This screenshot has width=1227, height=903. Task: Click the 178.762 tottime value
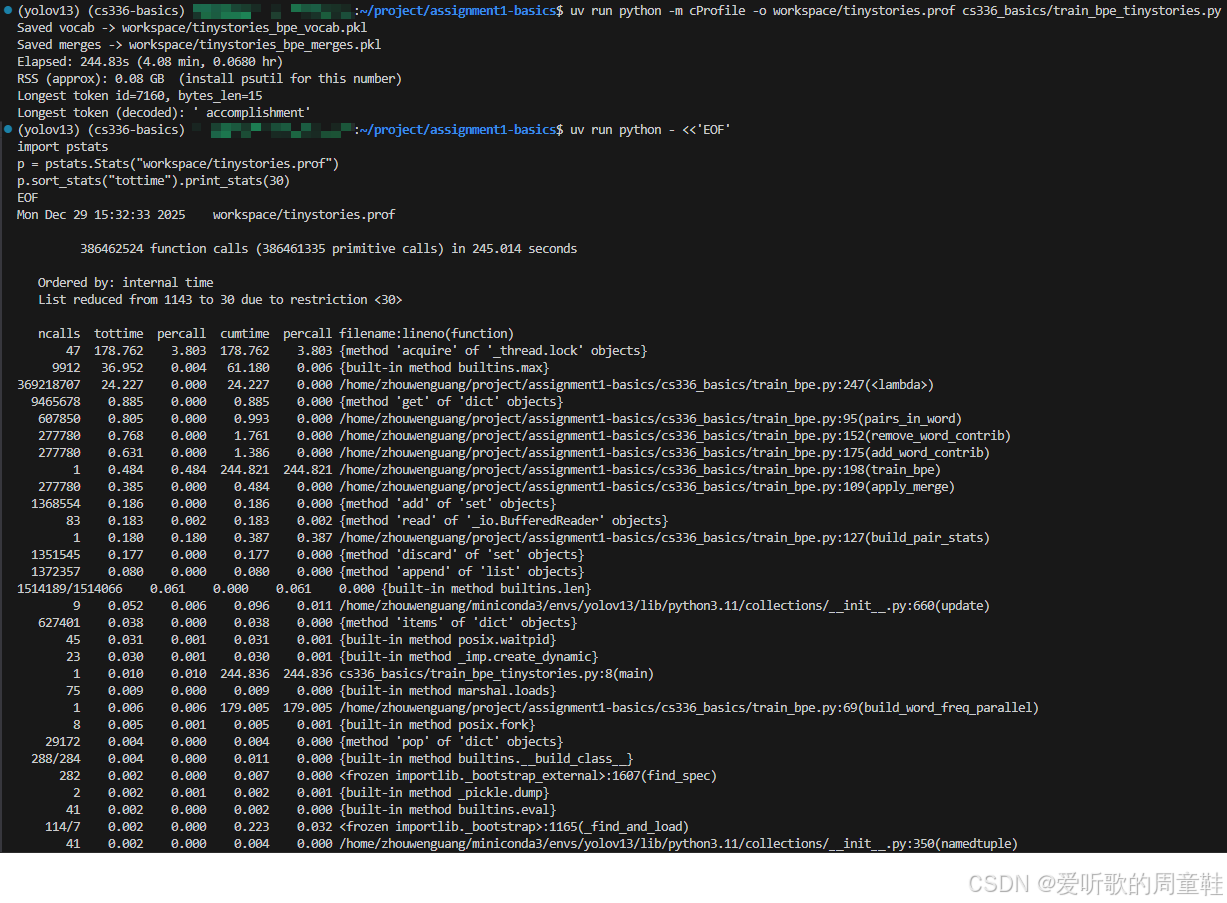(119, 351)
